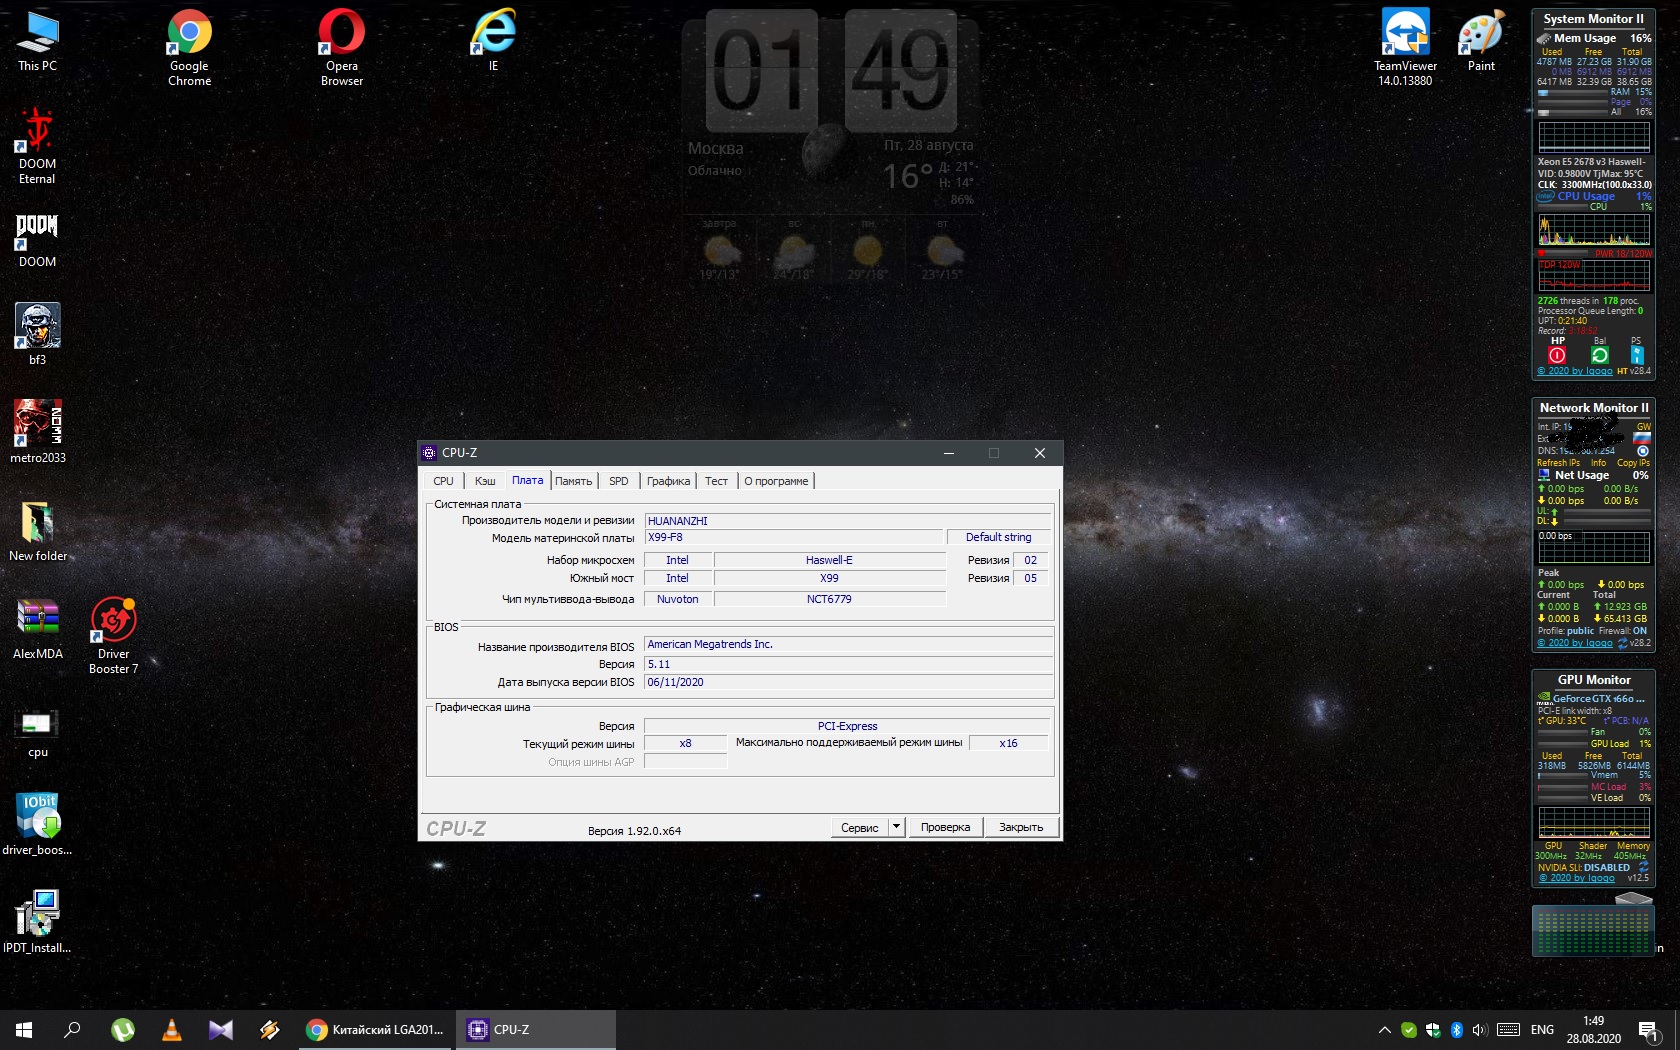The width and height of the screenshot is (1680, 1050).
Task: Open taskbar search magnifier
Action: [x=72, y=1030]
